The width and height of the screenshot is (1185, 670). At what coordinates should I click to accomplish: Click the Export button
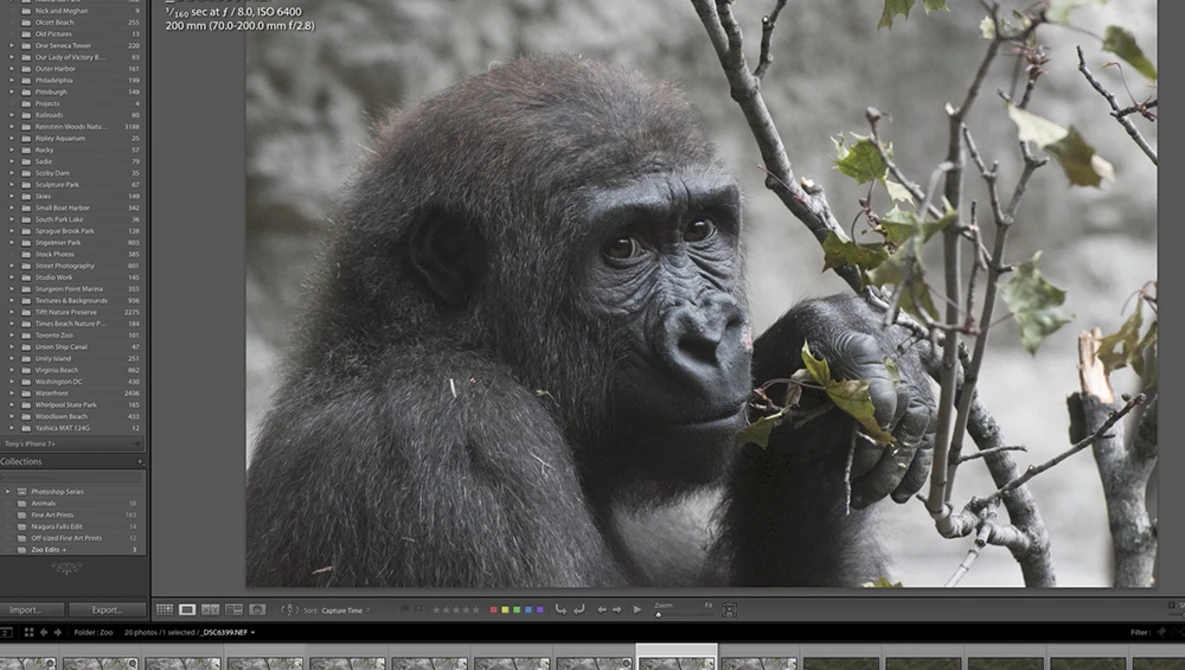(107, 610)
